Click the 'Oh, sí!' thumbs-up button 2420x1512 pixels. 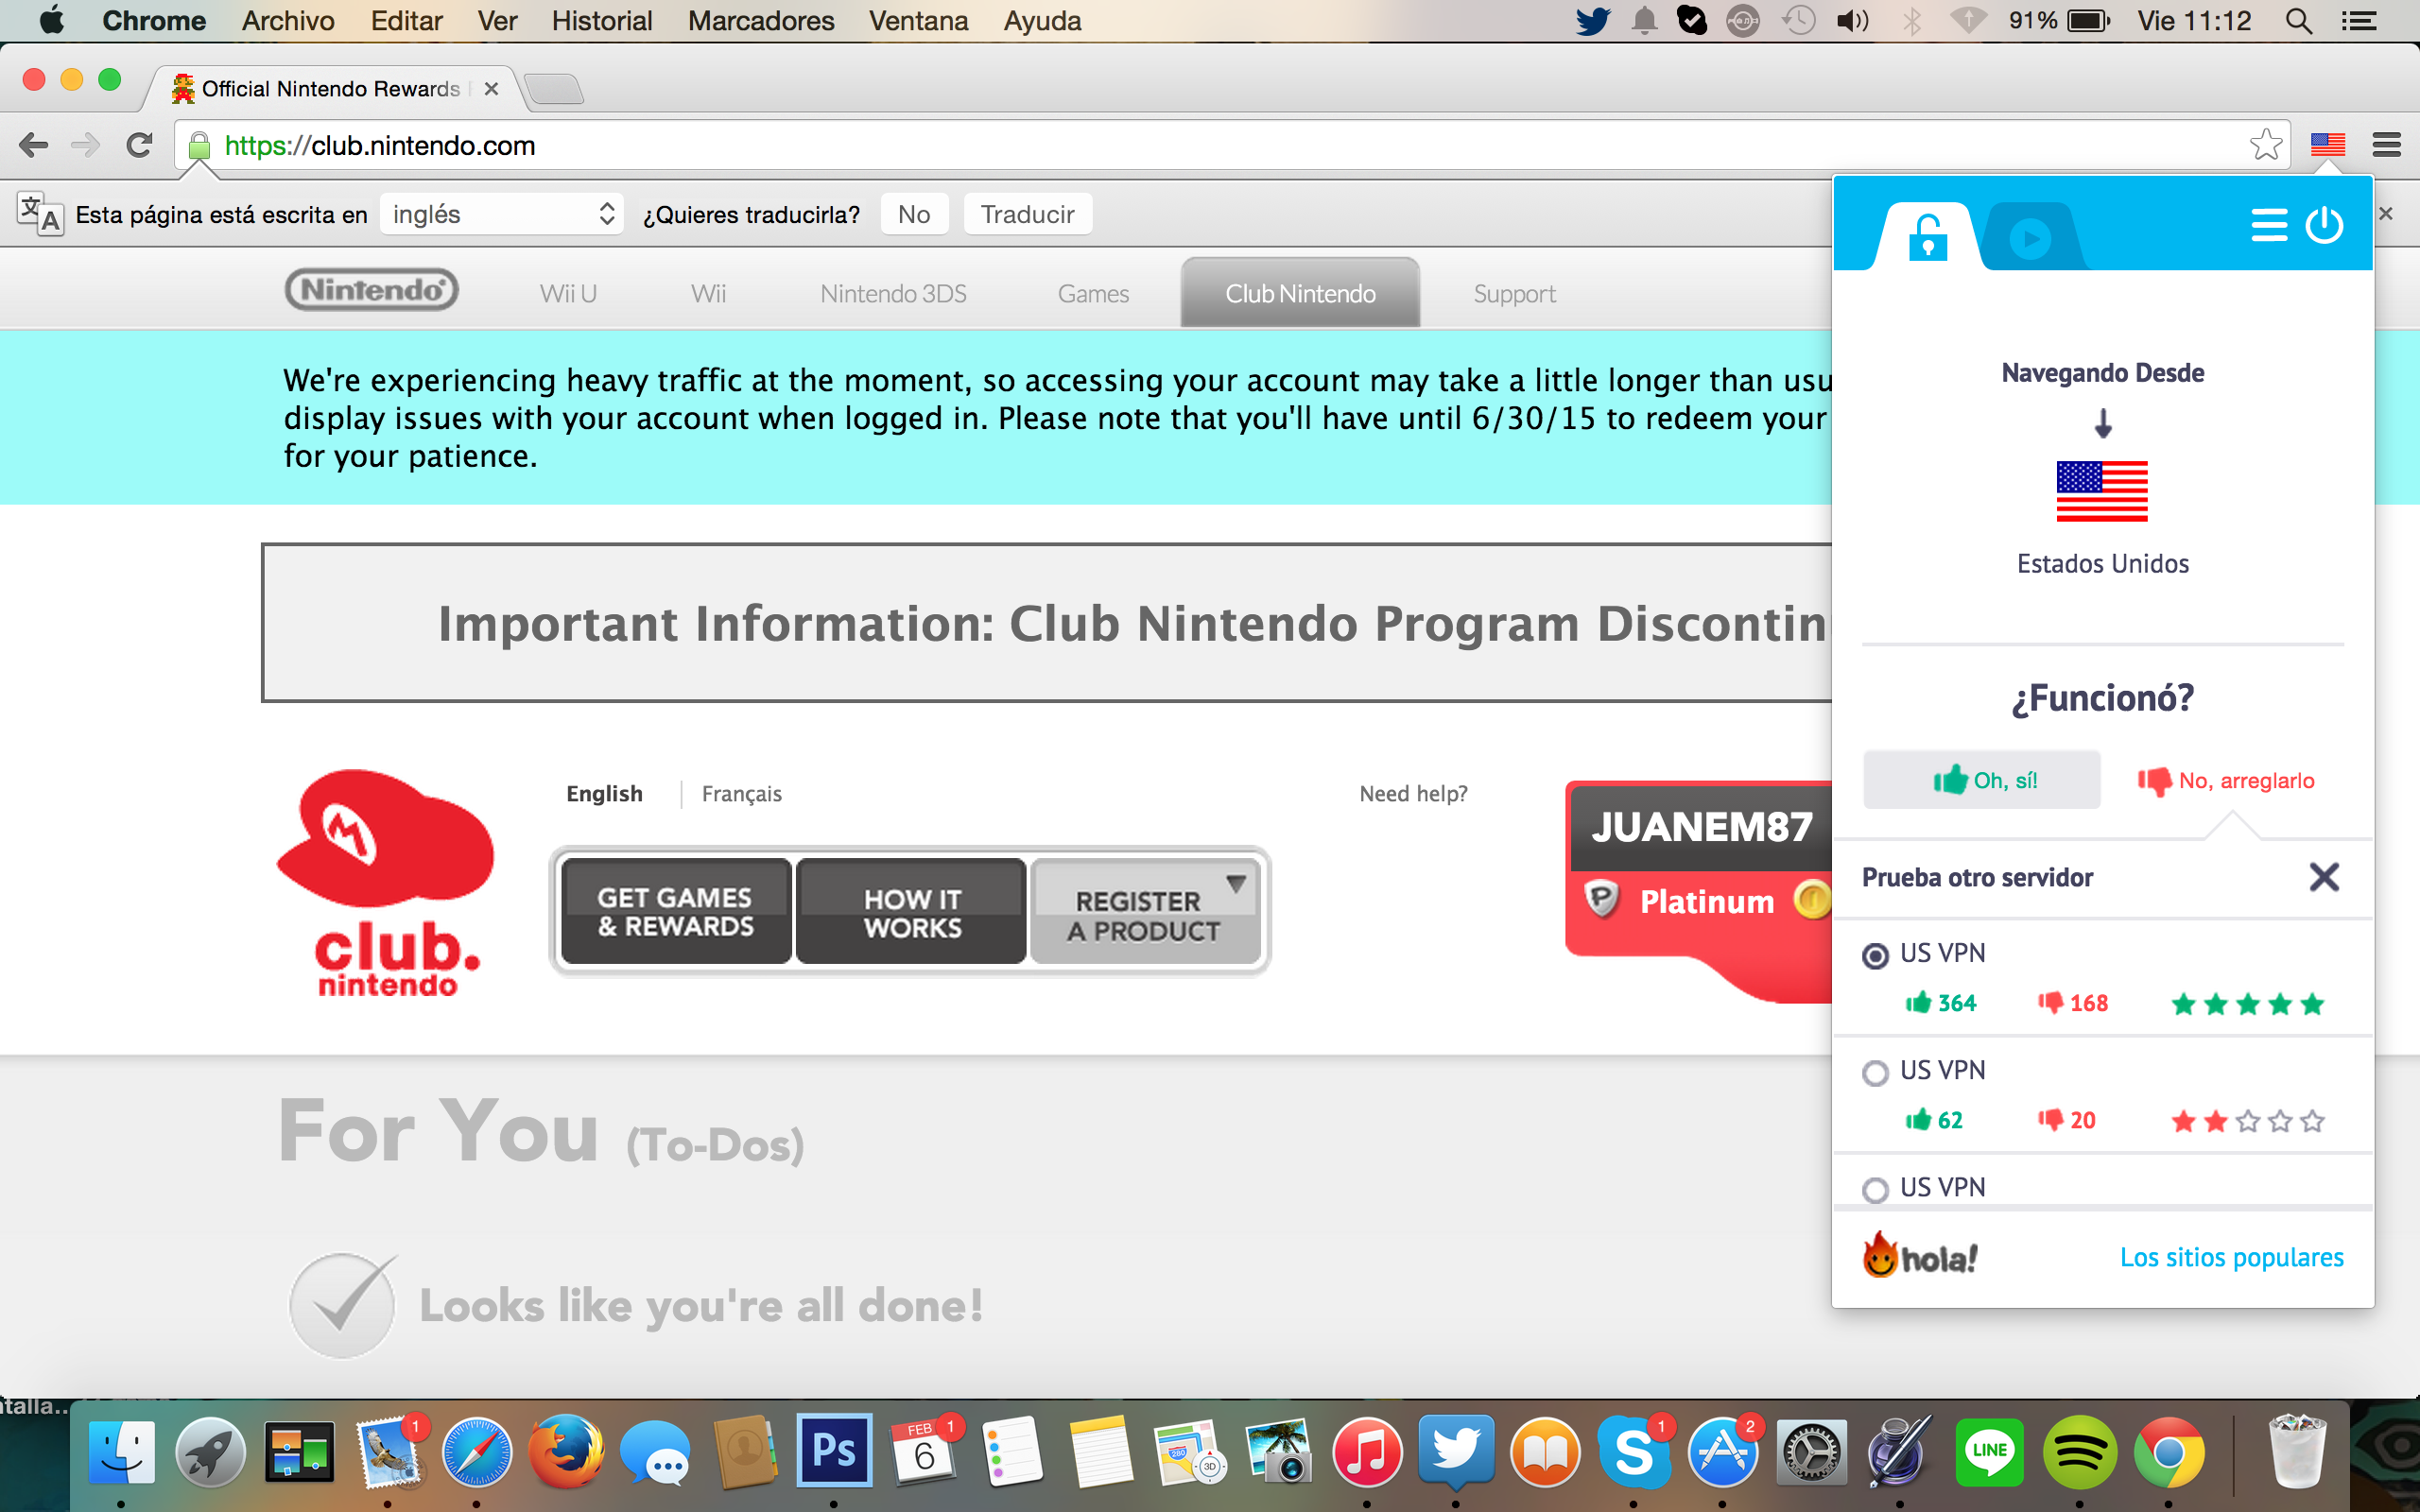coord(1981,780)
